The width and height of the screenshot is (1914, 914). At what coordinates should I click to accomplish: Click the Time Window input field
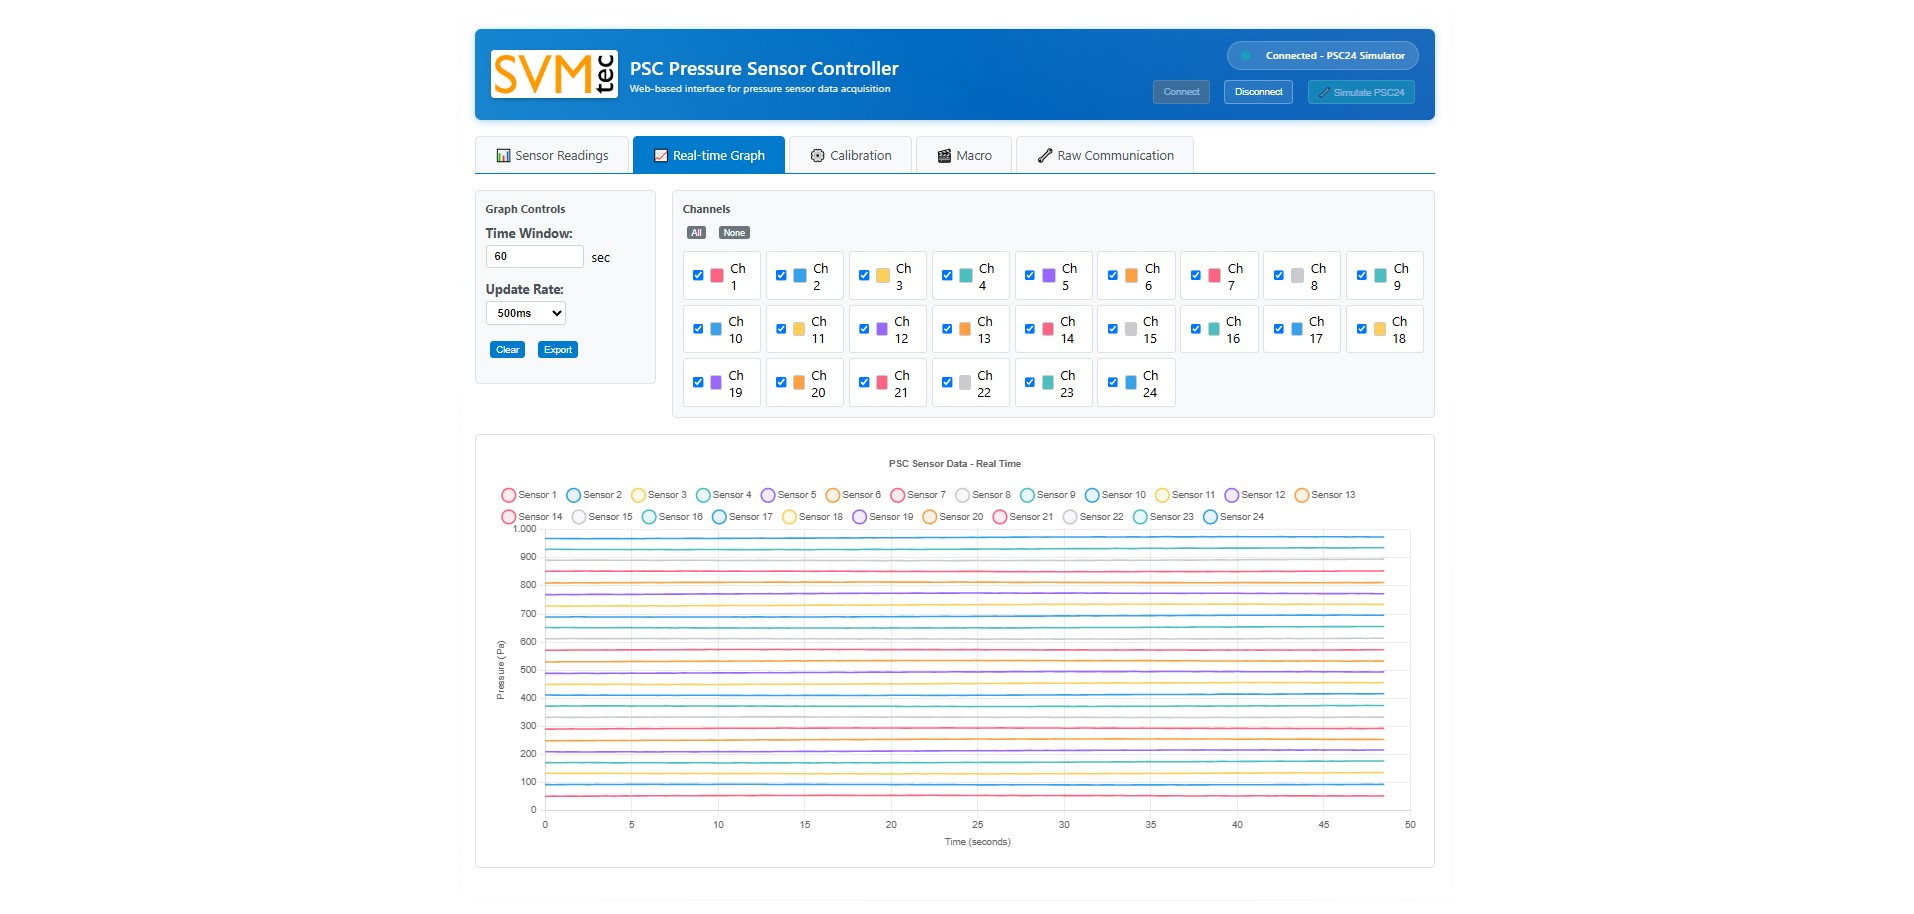534,257
